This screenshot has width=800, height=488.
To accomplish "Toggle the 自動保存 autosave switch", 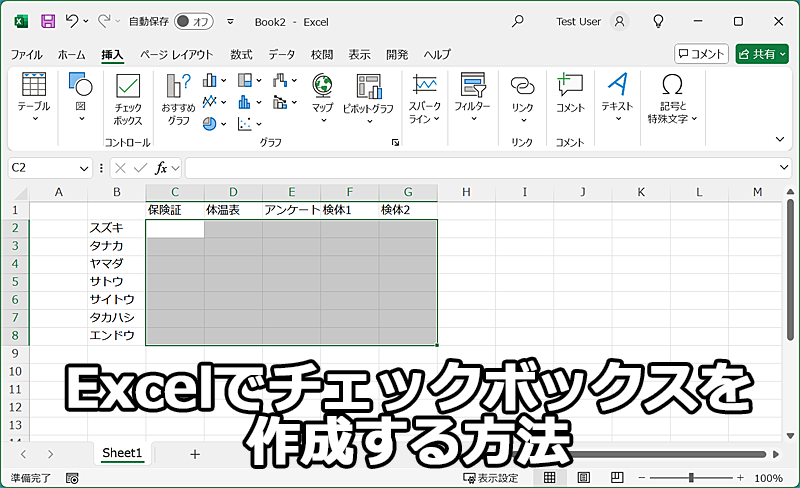I will point(193,20).
